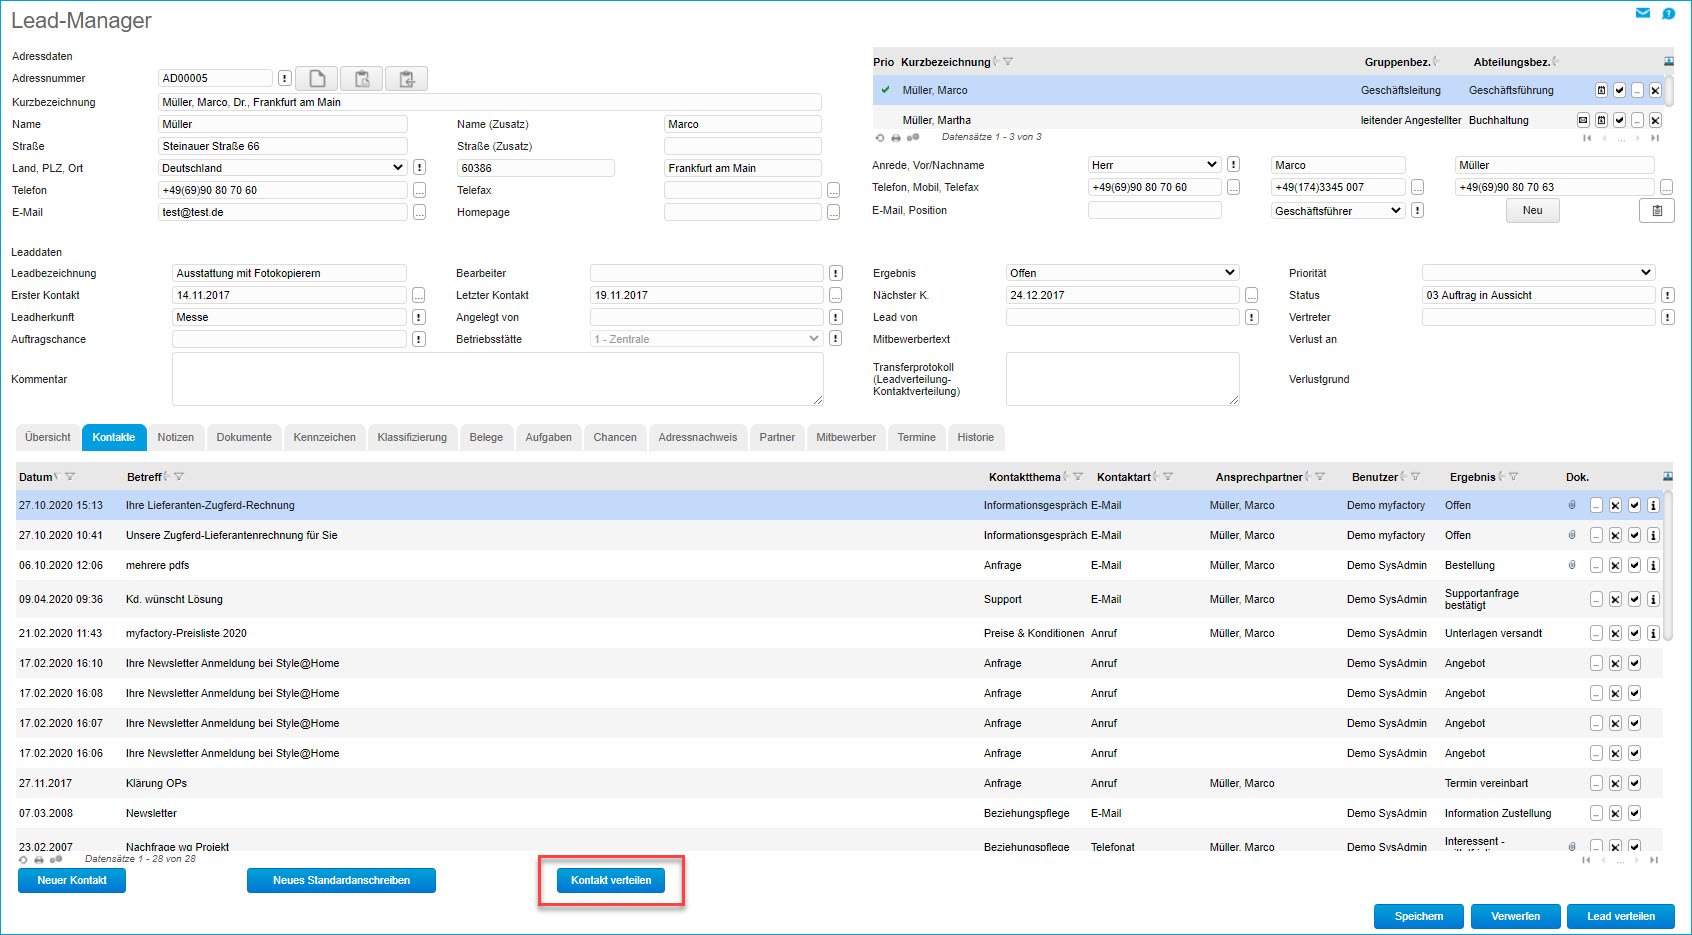Click the attachment paperclip on the mehrere pdfs row

tap(1572, 565)
